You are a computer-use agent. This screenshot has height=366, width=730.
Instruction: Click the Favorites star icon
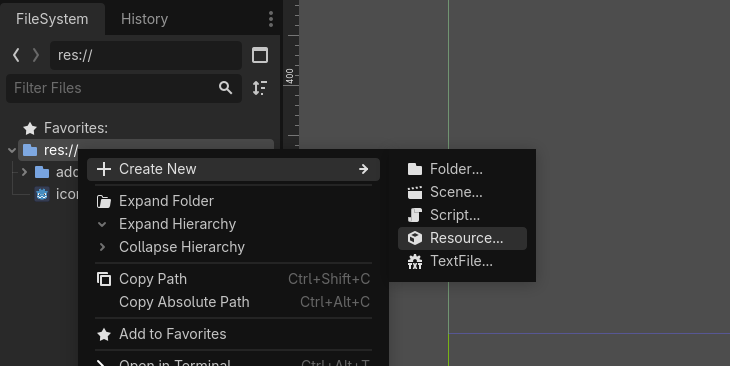point(30,128)
